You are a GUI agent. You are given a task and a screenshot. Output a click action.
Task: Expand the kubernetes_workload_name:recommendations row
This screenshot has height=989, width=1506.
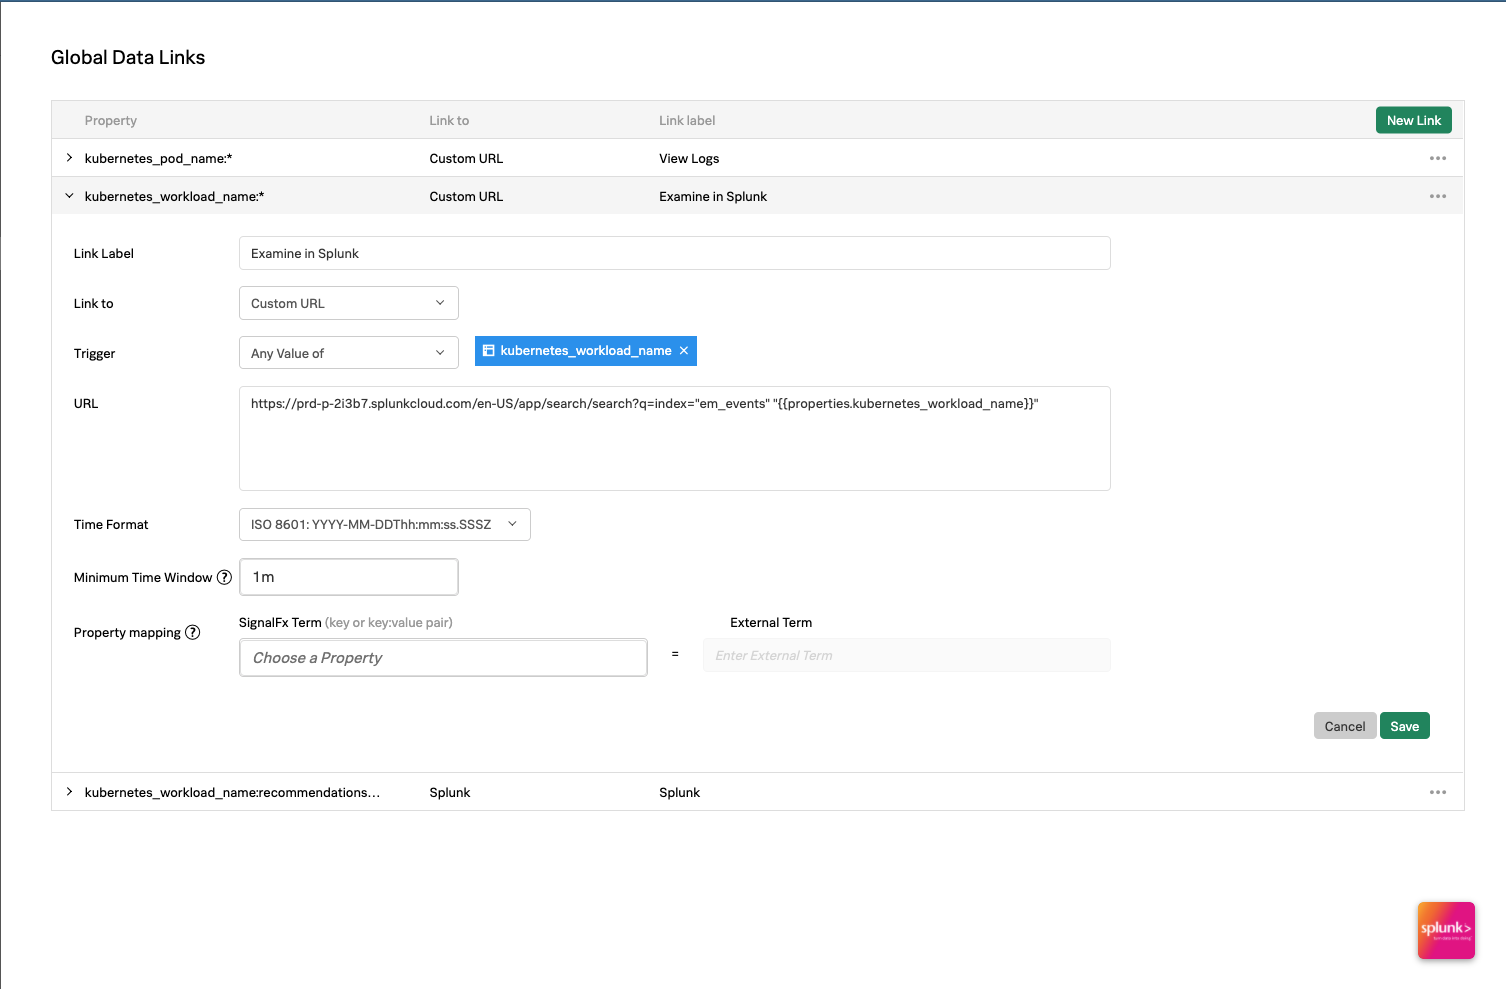[x=69, y=792]
